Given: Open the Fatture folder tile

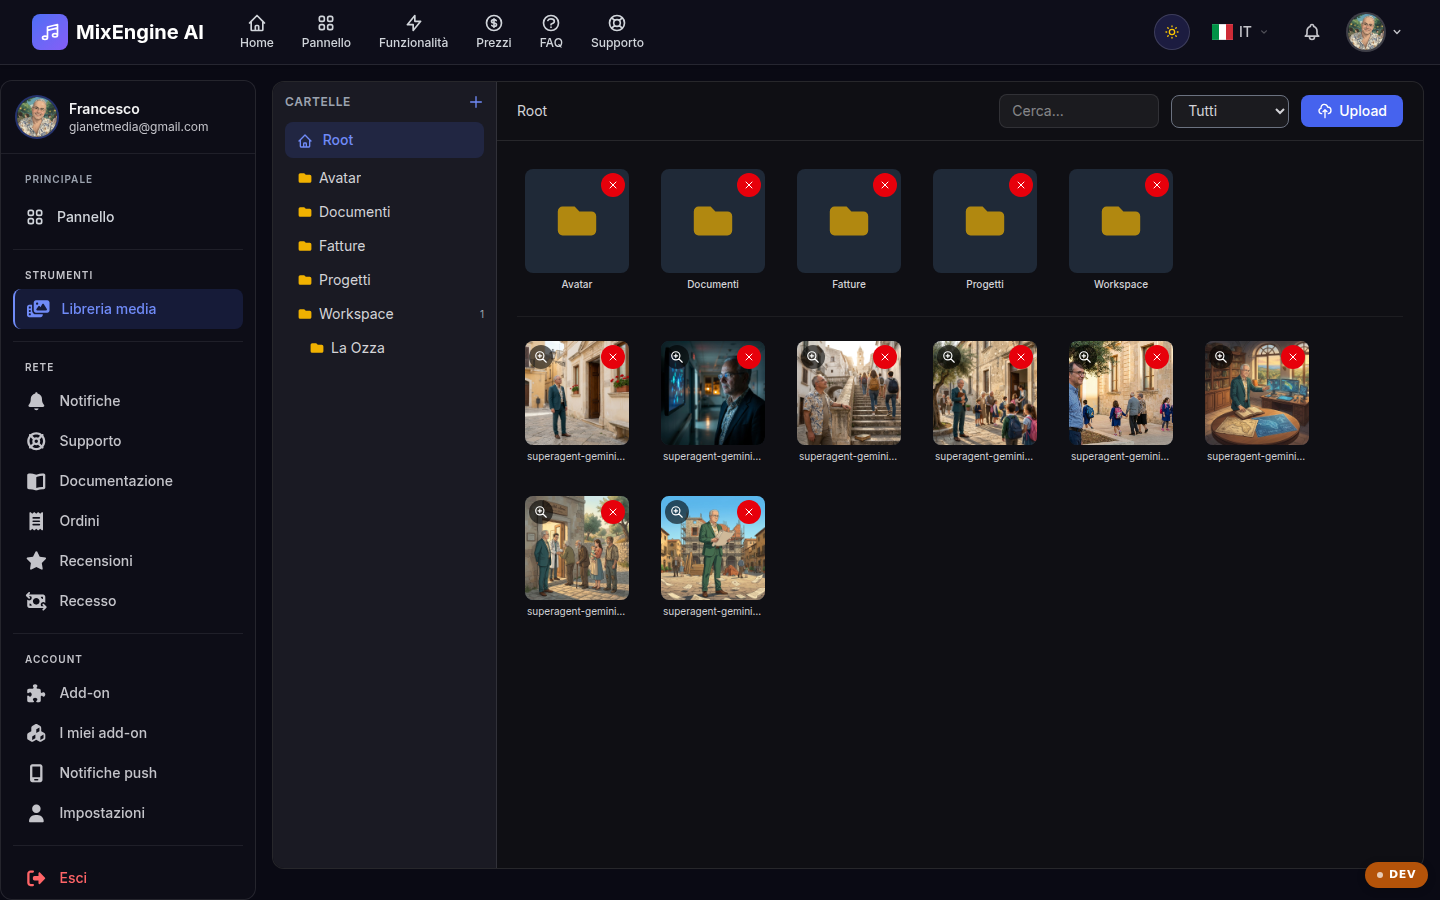Looking at the screenshot, I should (x=849, y=221).
